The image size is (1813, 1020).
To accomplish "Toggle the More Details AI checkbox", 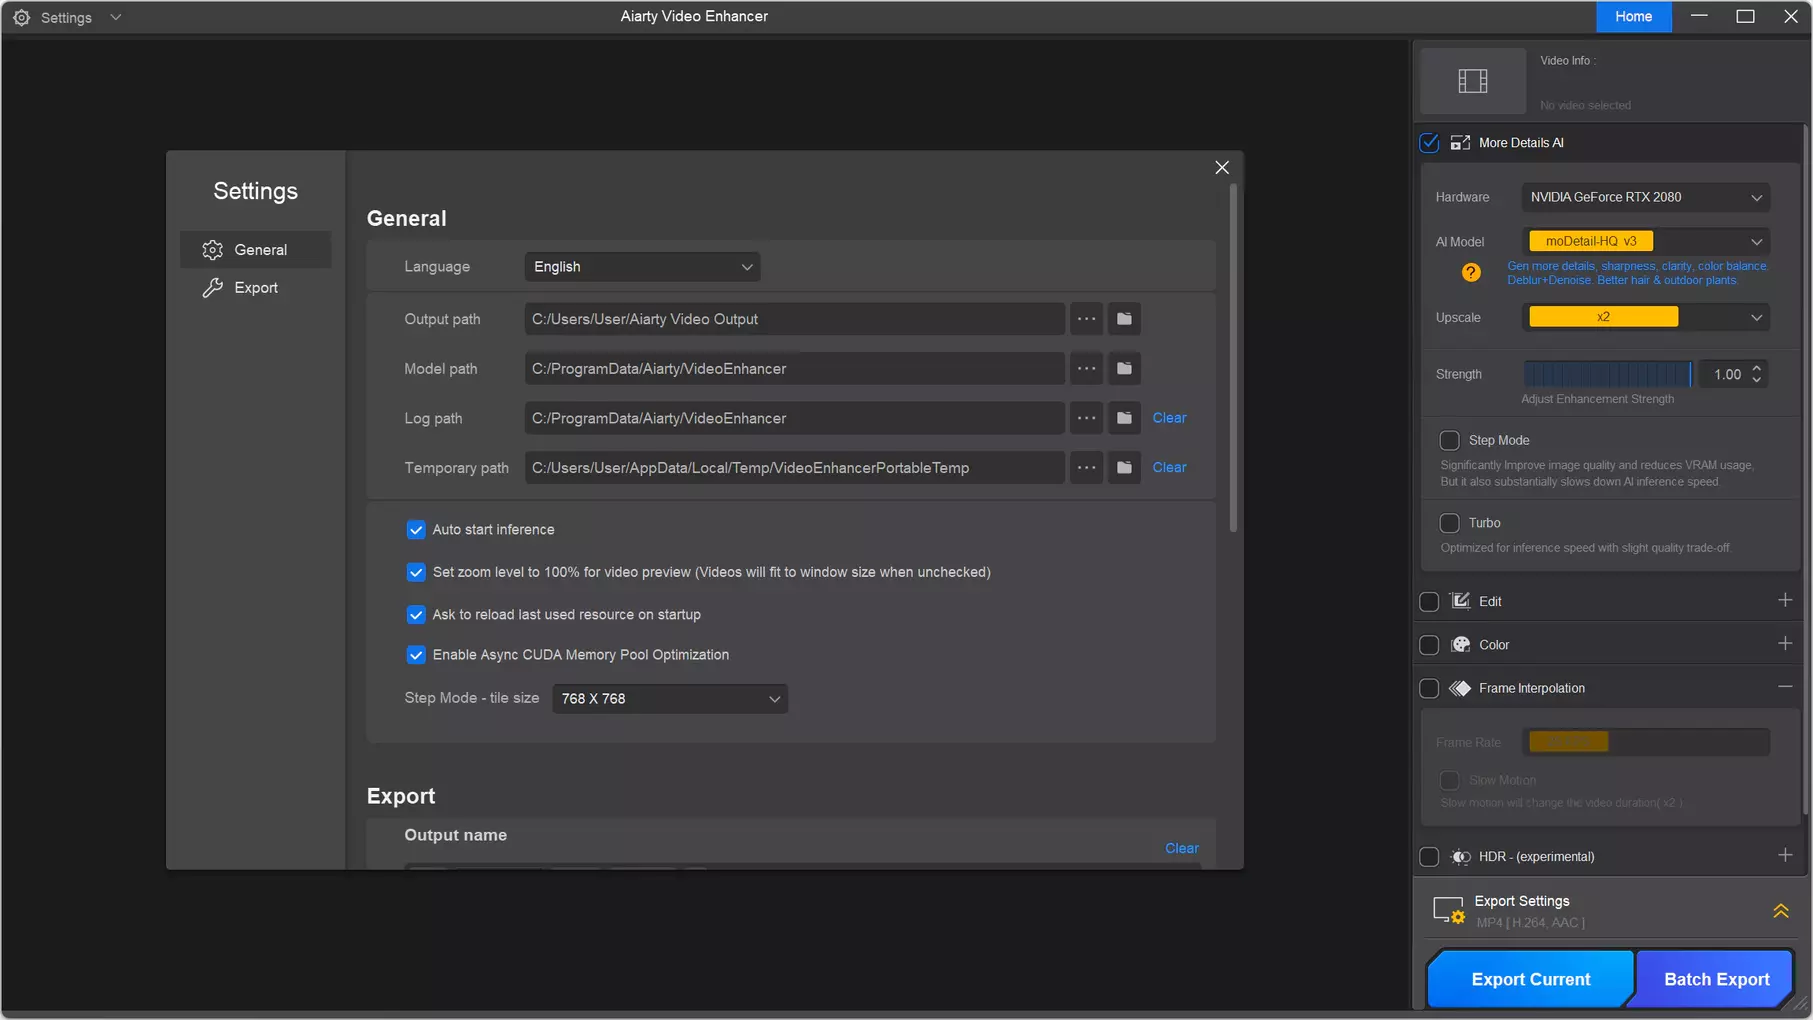I will (1429, 143).
